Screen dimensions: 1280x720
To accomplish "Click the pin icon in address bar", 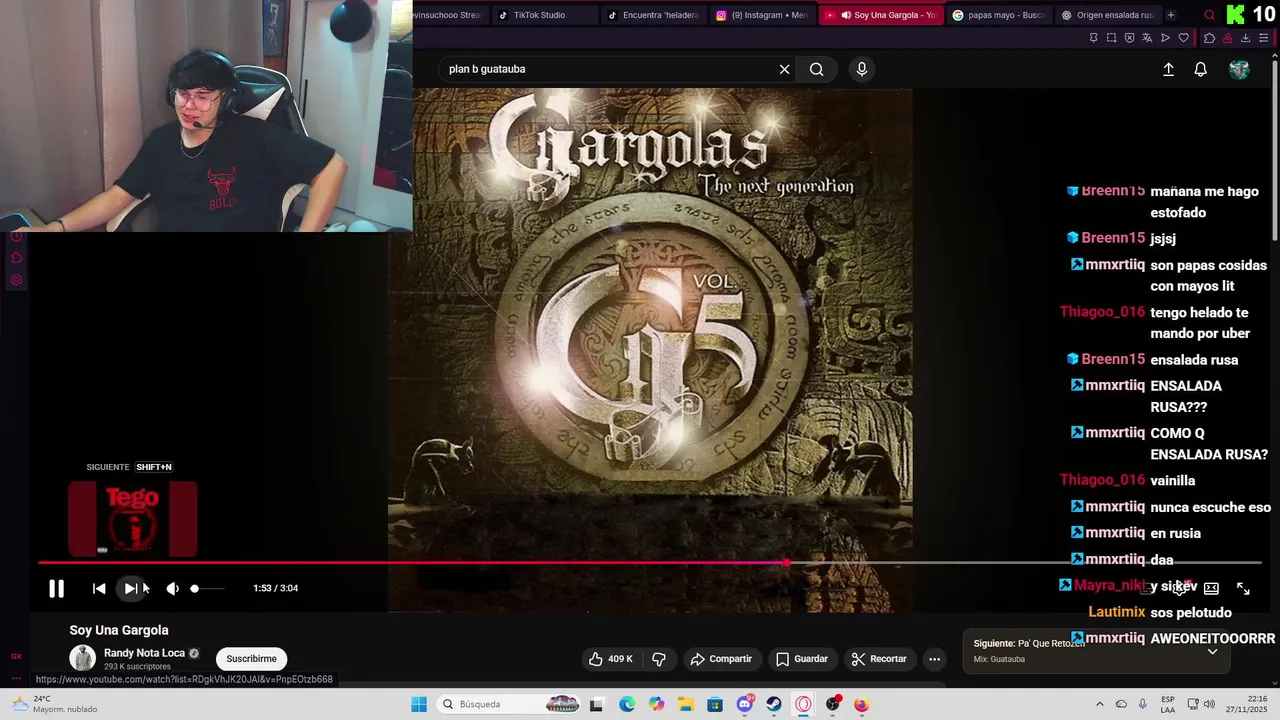I will pyautogui.click(x=1093, y=38).
